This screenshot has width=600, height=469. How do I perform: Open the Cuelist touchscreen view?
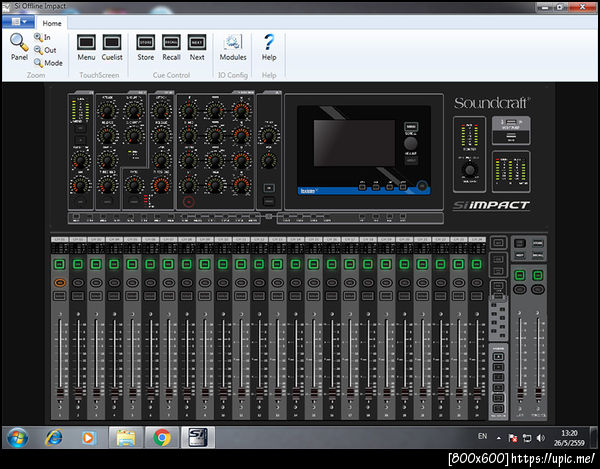[x=112, y=43]
